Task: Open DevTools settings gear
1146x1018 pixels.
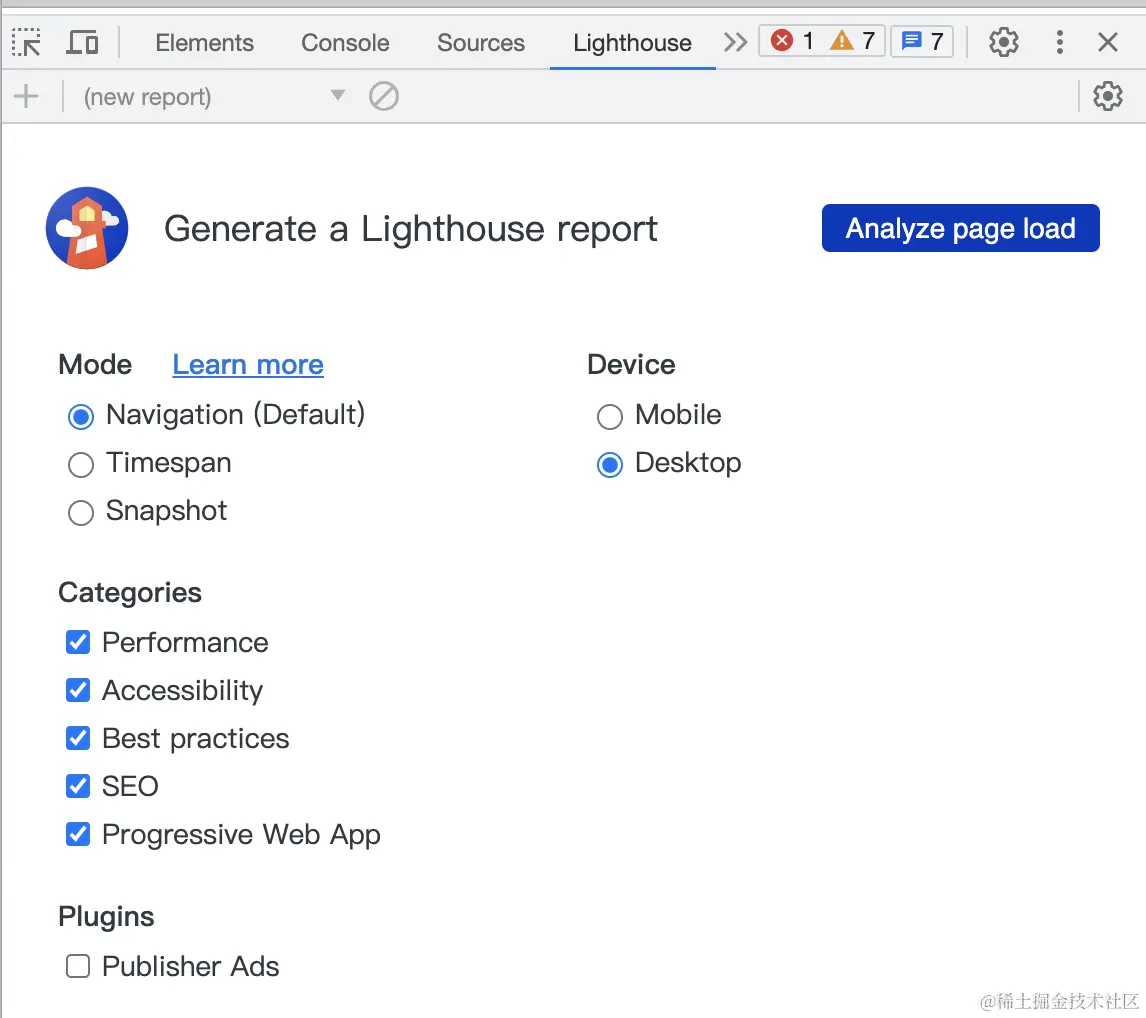Action: 1003,42
